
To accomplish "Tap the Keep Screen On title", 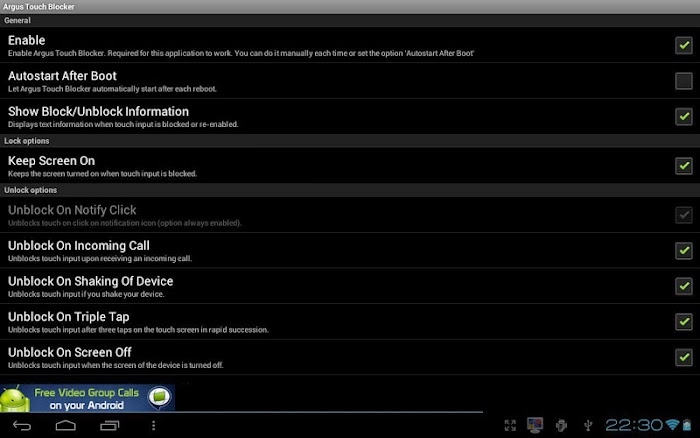I will pos(51,161).
